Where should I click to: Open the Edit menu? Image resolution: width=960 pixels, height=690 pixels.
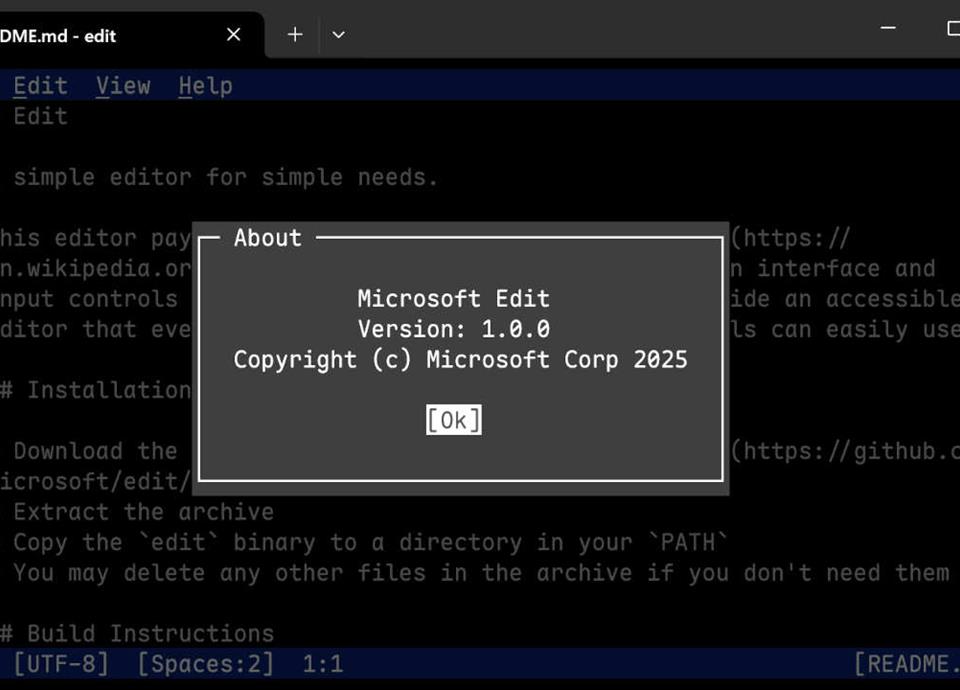click(40, 86)
